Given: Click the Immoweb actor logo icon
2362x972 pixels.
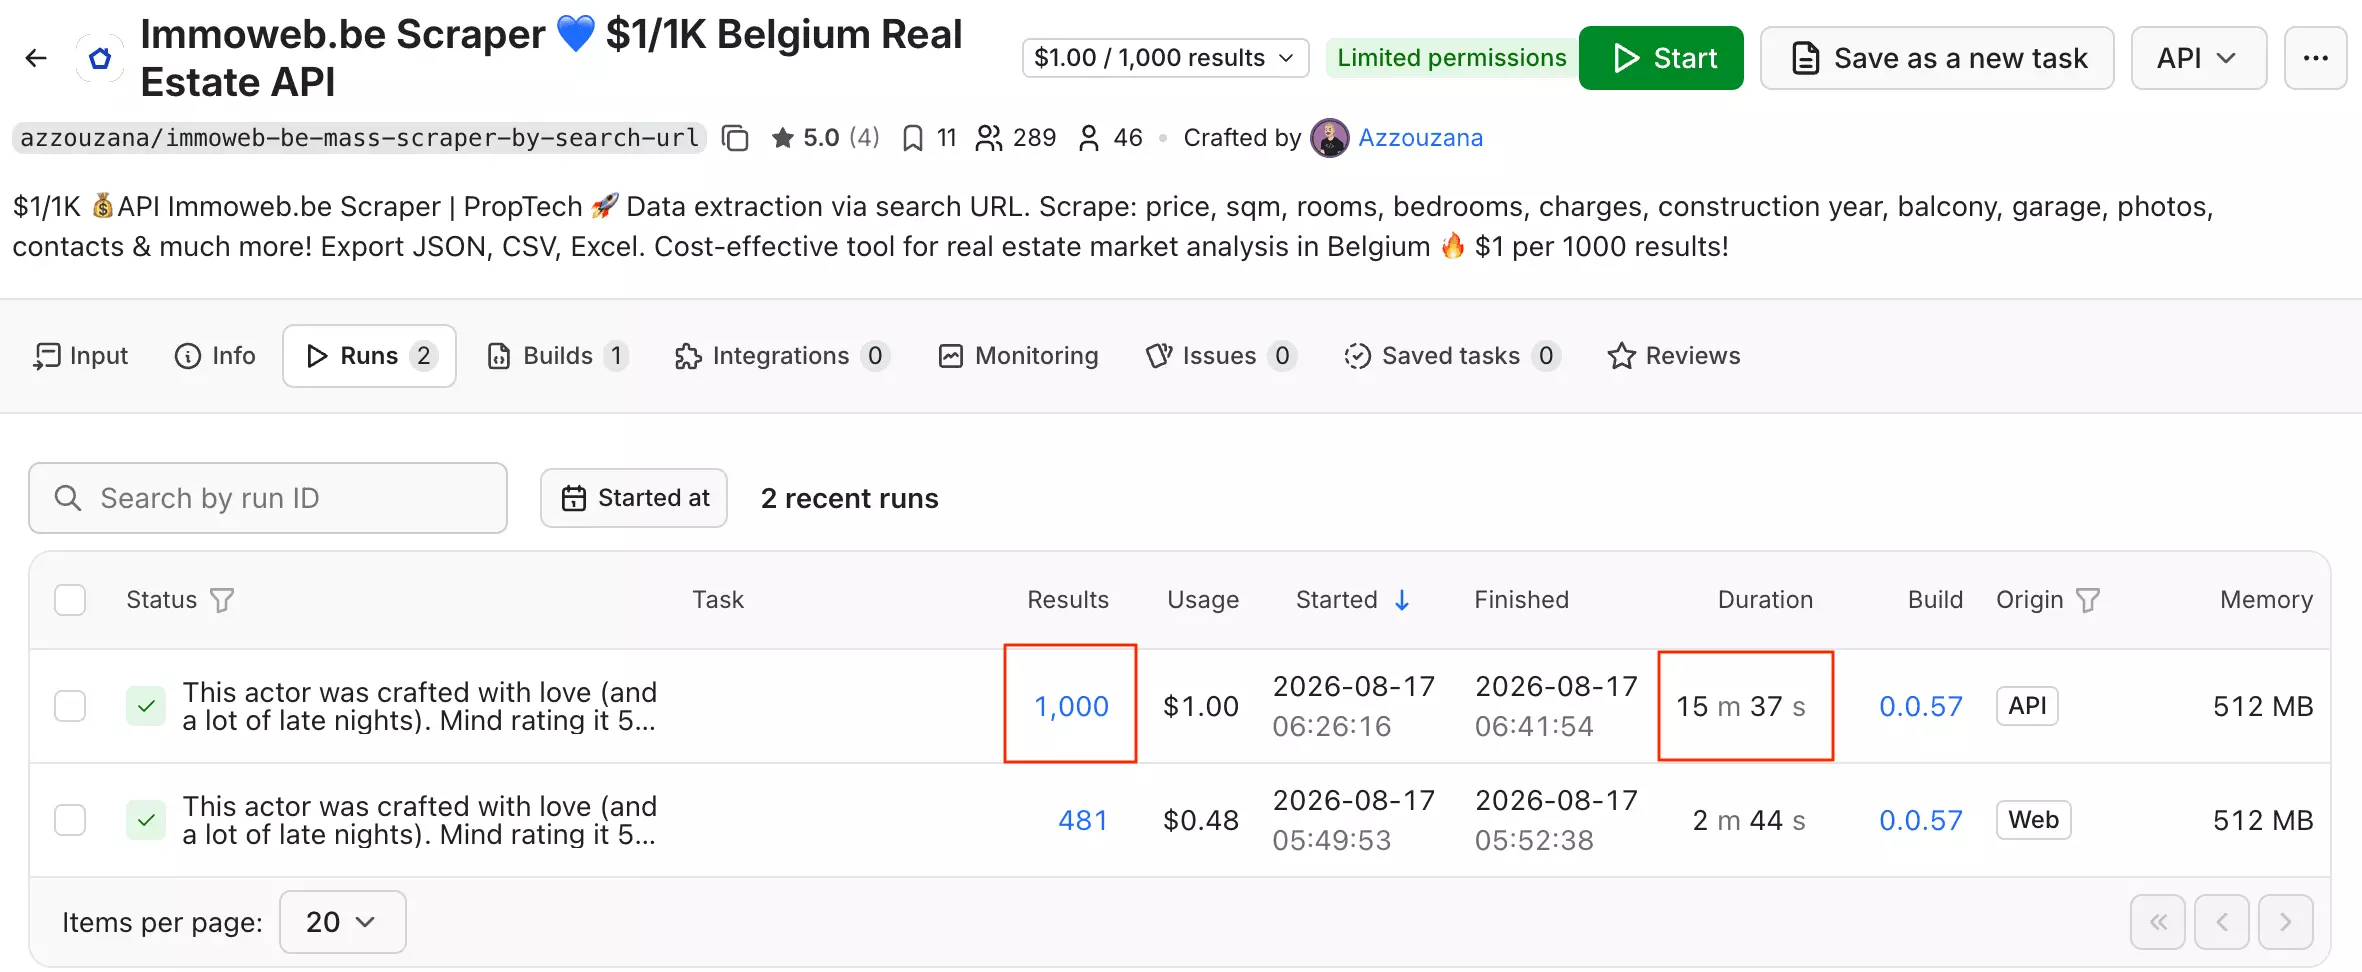Looking at the screenshot, I should 100,58.
